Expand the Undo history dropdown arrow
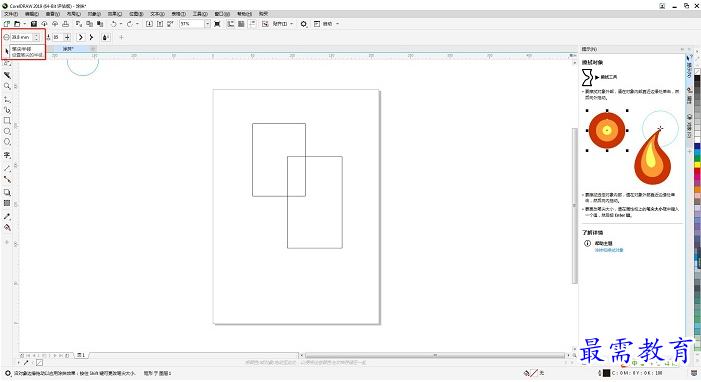Viewport: 701px width, 382px height. coord(121,24)
